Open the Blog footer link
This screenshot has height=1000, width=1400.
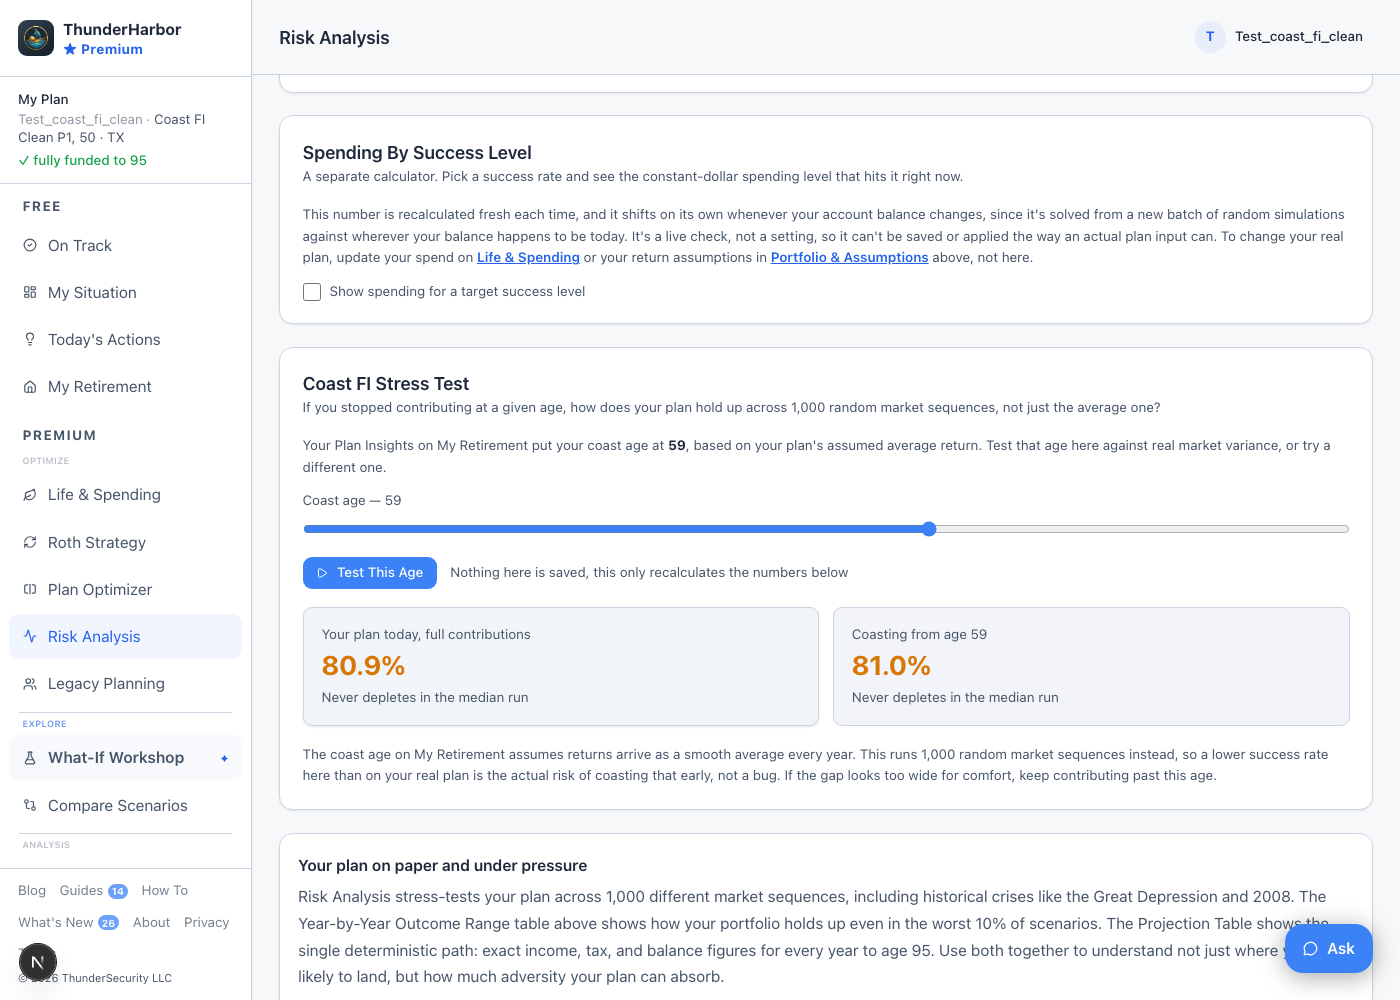point(32,890)
